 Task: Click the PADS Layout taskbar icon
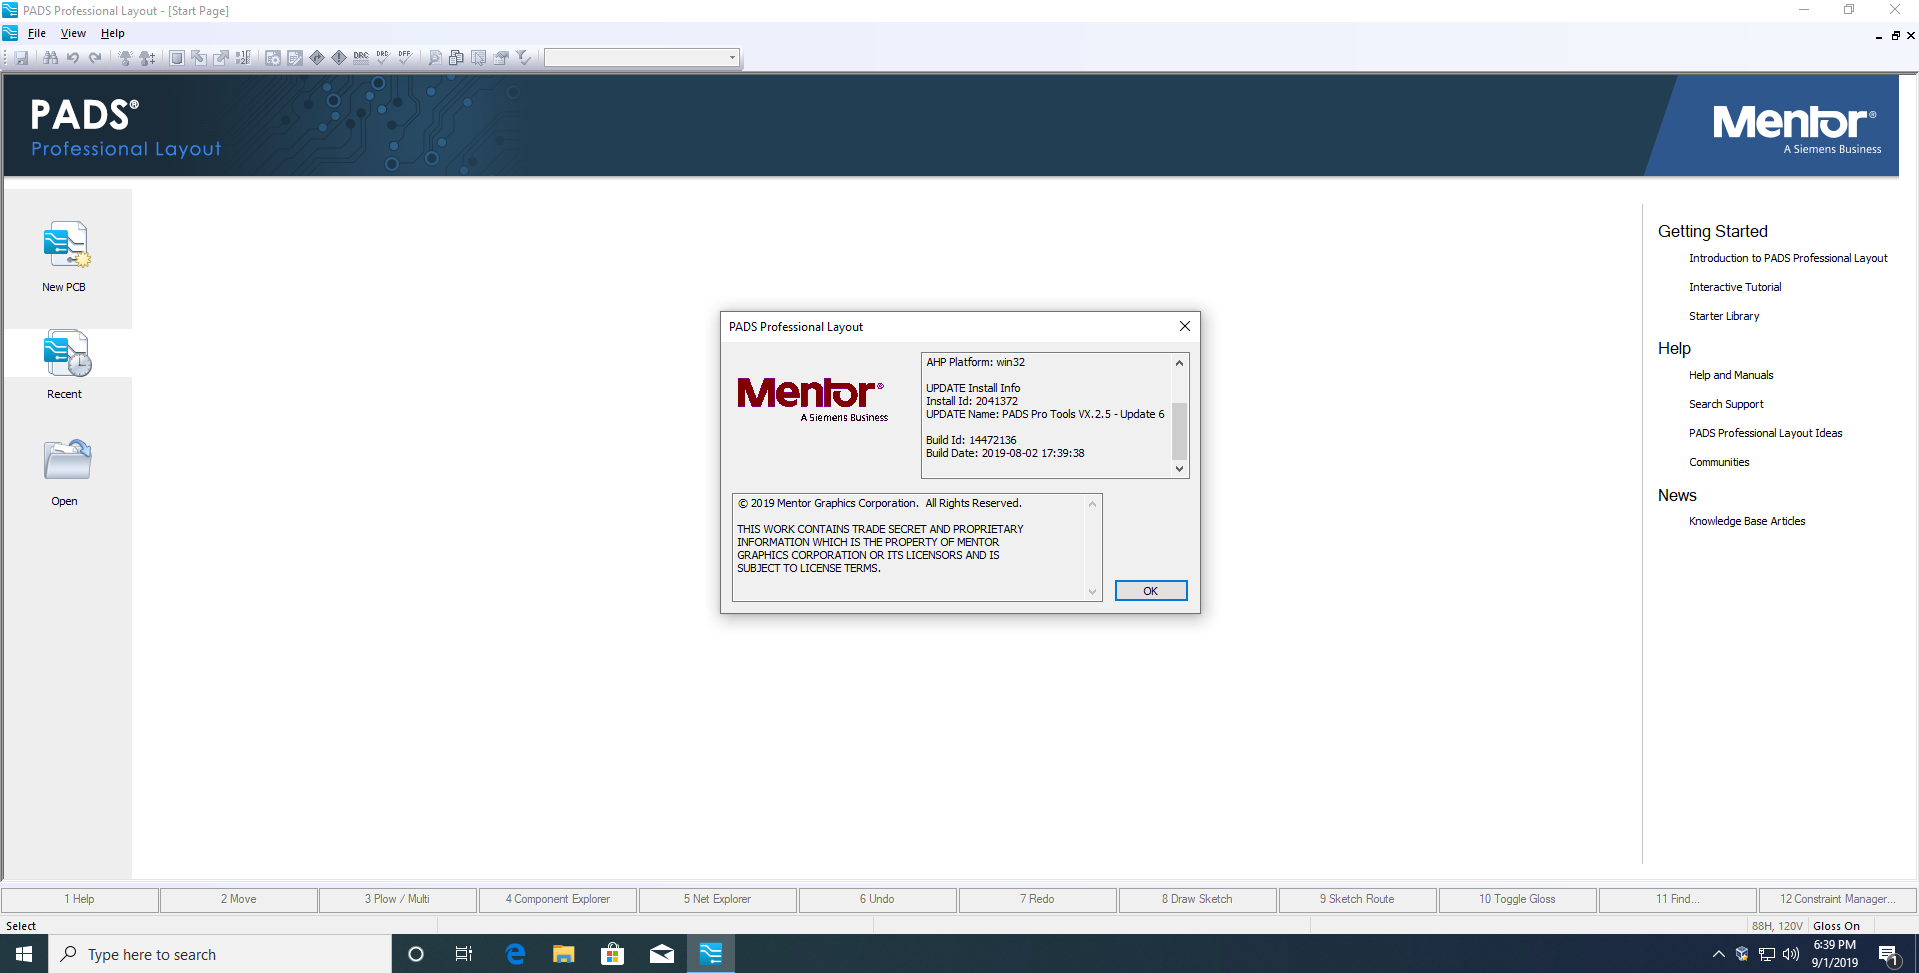pyautogui.click(x=711, y=954)
